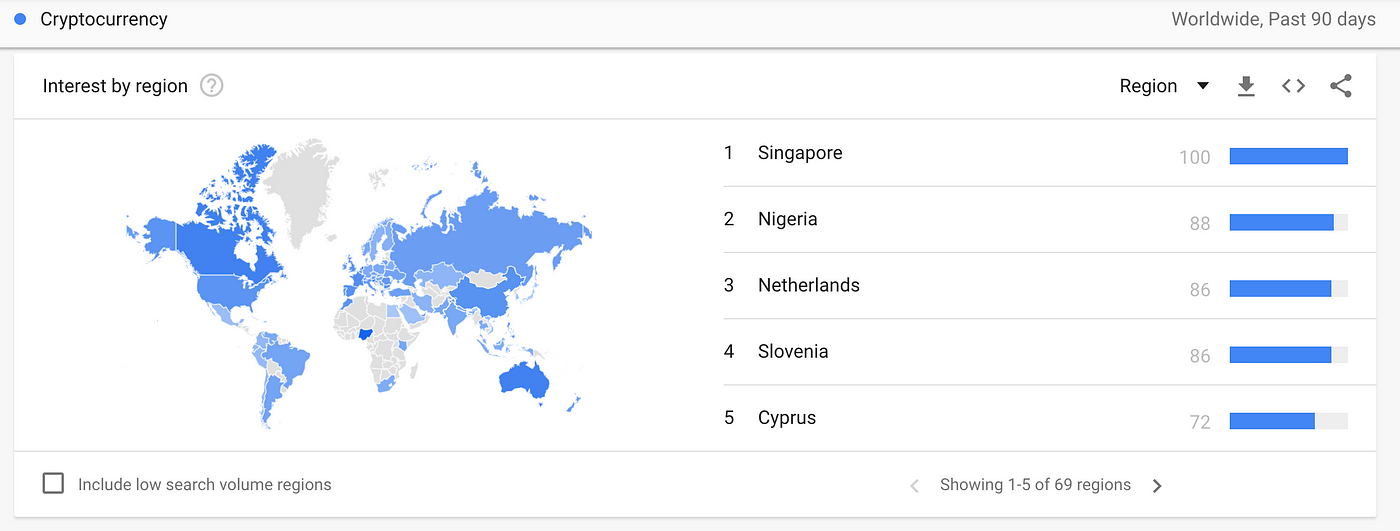
Task: Open the help icon beside Interest by region
Action: point(211,86)
